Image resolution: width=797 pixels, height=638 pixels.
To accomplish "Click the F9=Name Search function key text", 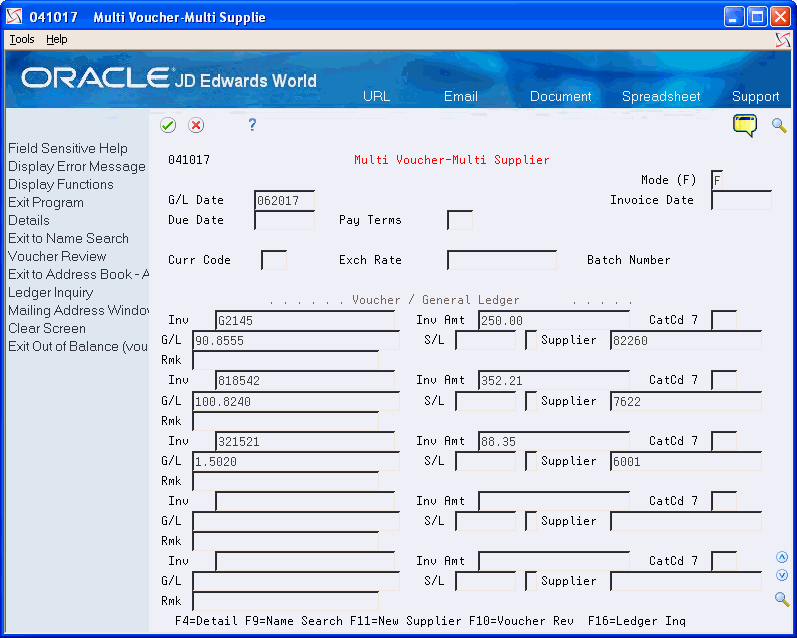I will tap(294, 621).
